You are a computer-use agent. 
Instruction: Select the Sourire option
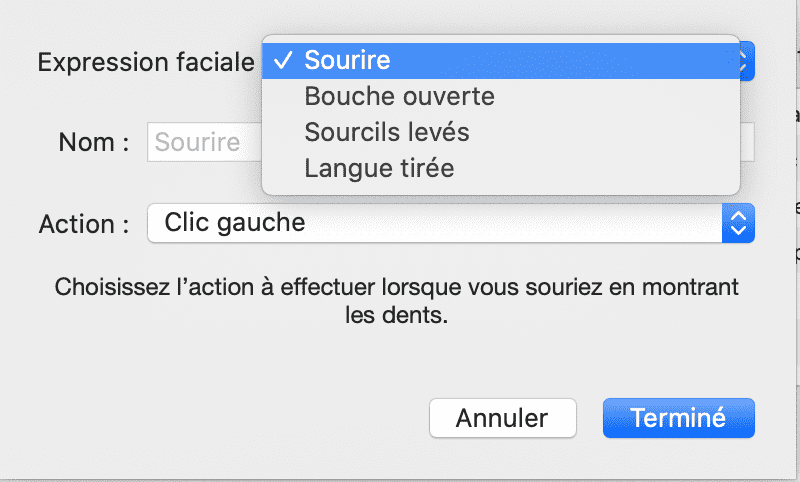coord(347,60)
